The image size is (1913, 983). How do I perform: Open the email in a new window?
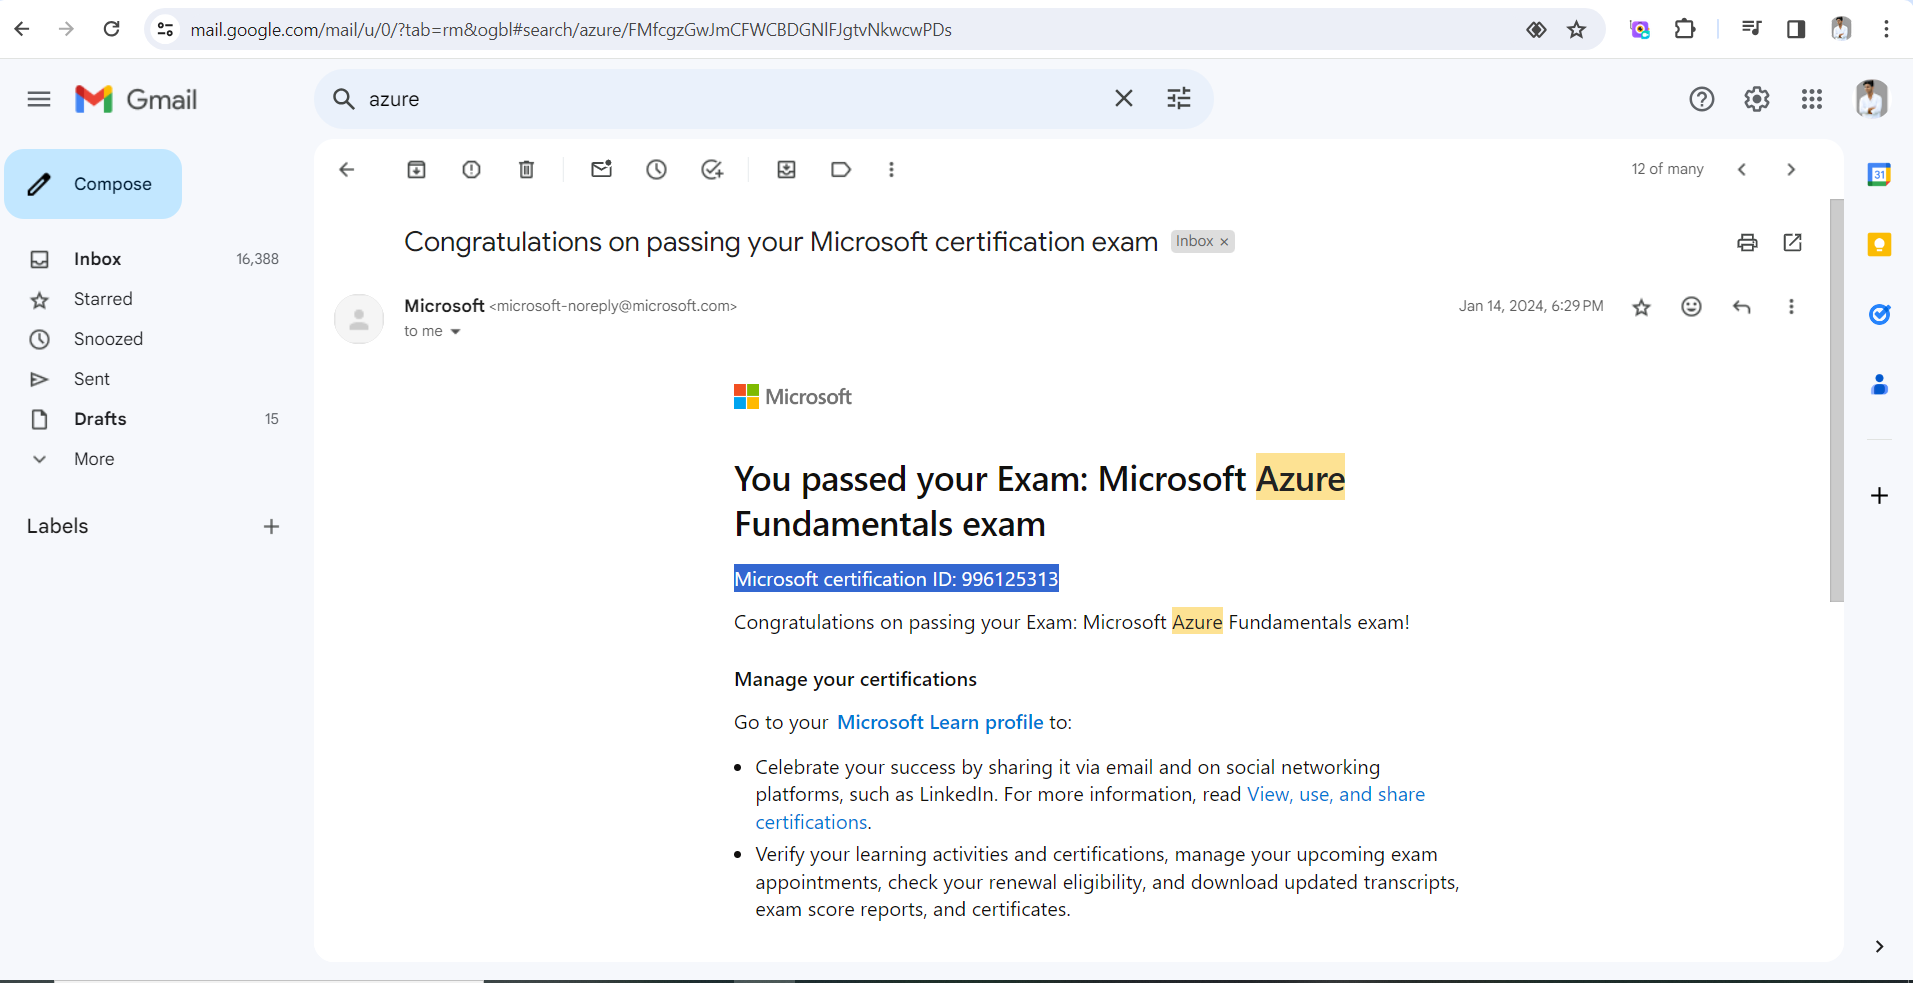(1792, 242)
